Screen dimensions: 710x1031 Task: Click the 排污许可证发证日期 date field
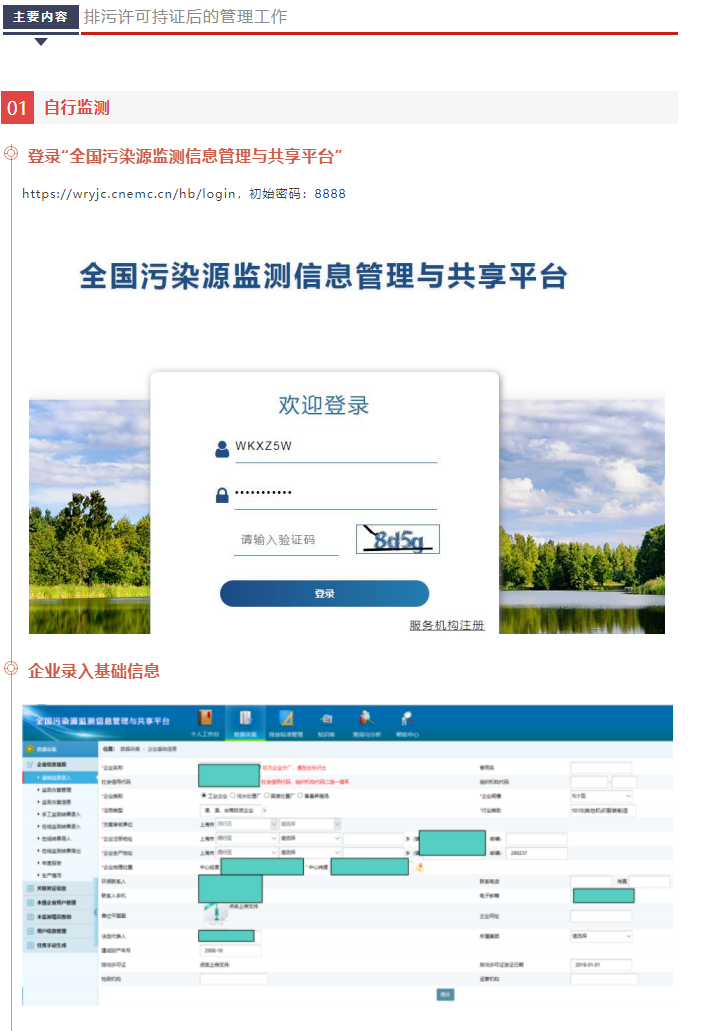(x=601, y=965)
